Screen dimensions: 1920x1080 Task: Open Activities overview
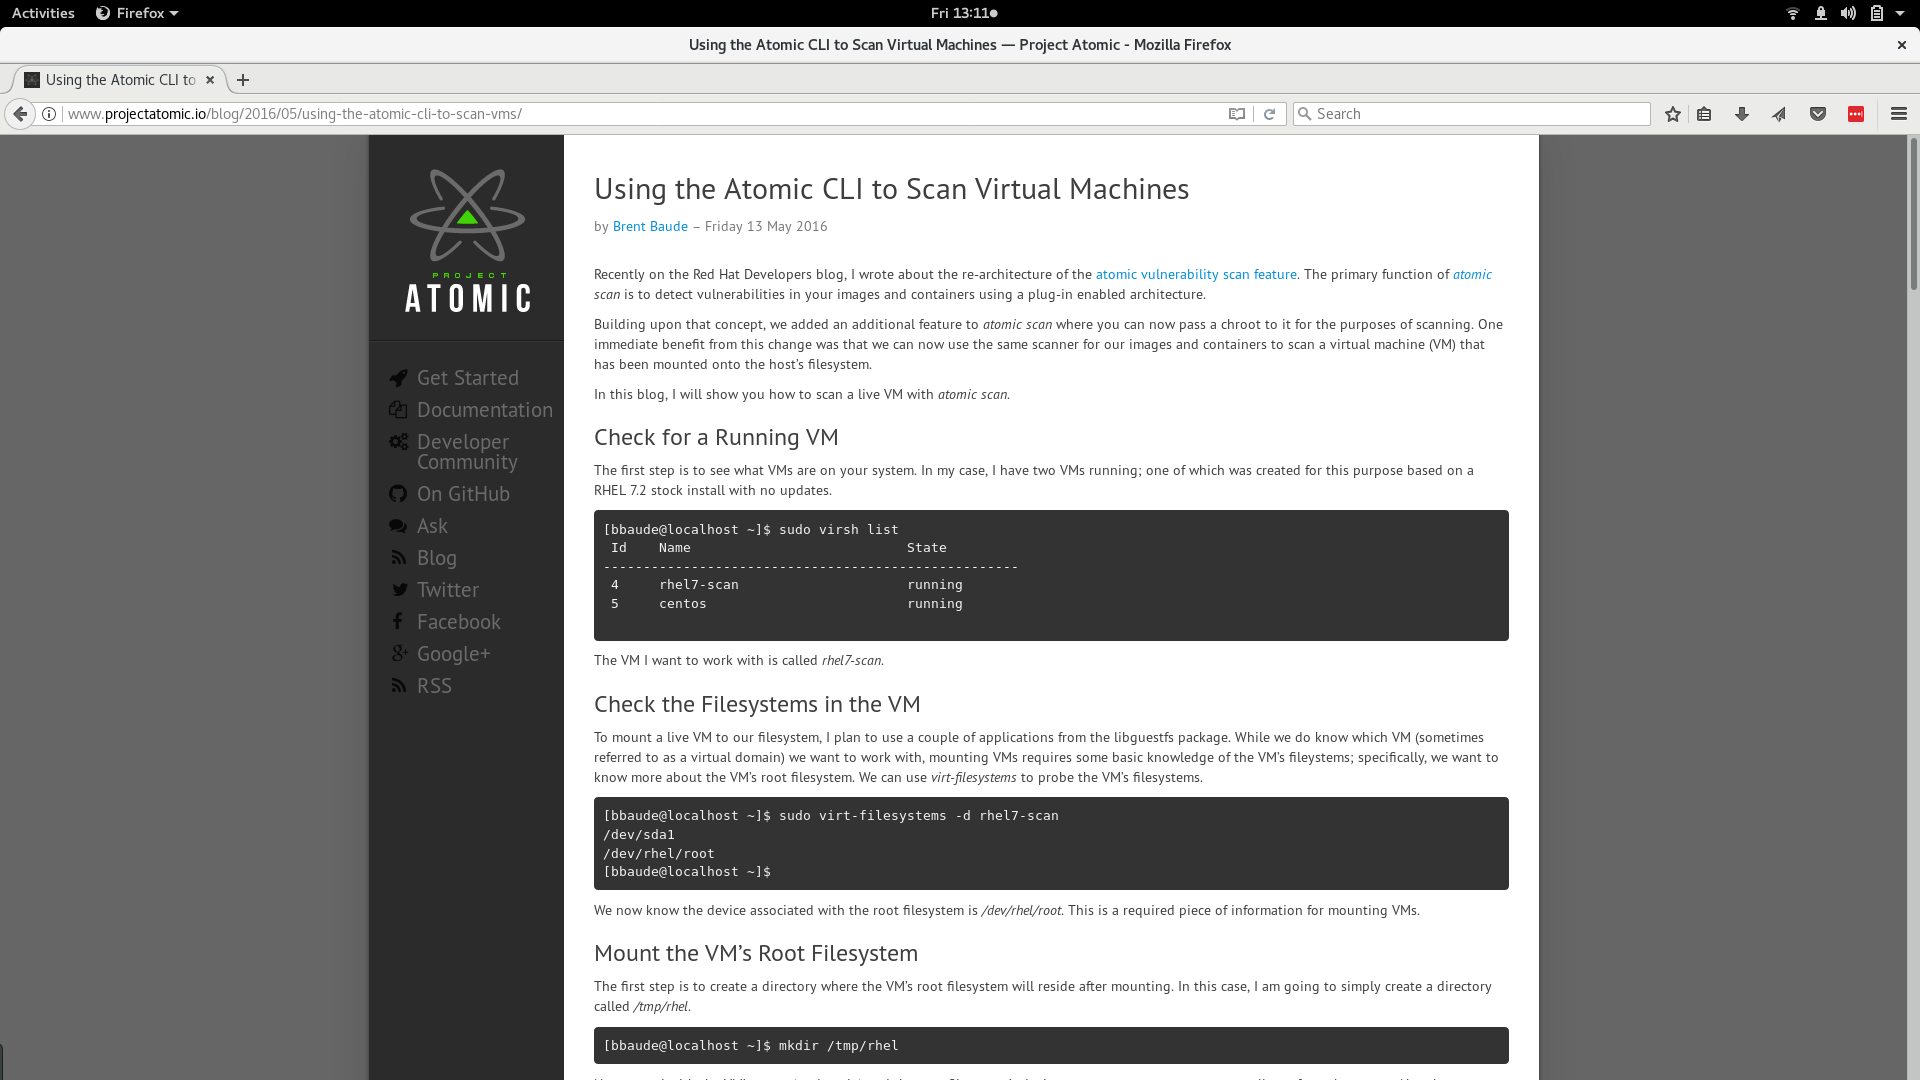43,13
